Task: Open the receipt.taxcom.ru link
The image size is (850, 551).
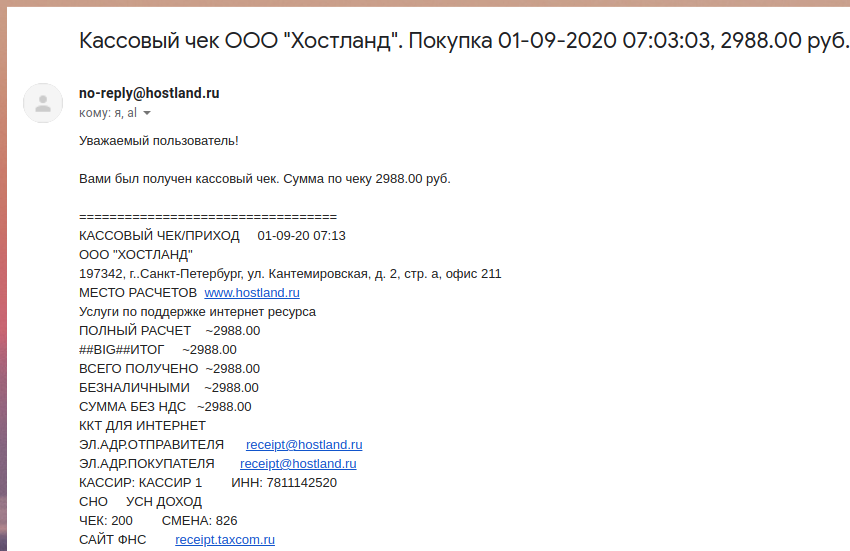Action: point(225,540)
